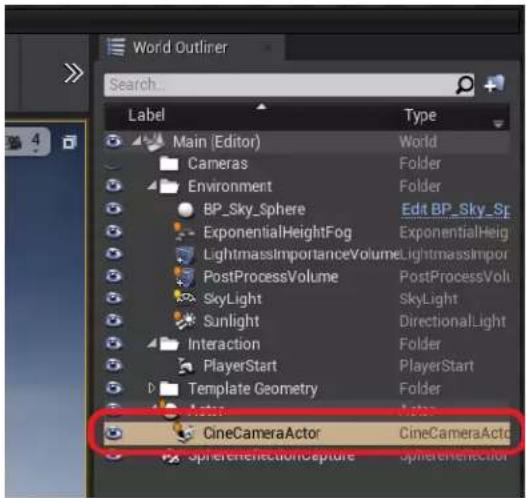Screen dimensions: 526x498
Task: Hide the ExponentialHeightFog actor
Action: [113, 231]
